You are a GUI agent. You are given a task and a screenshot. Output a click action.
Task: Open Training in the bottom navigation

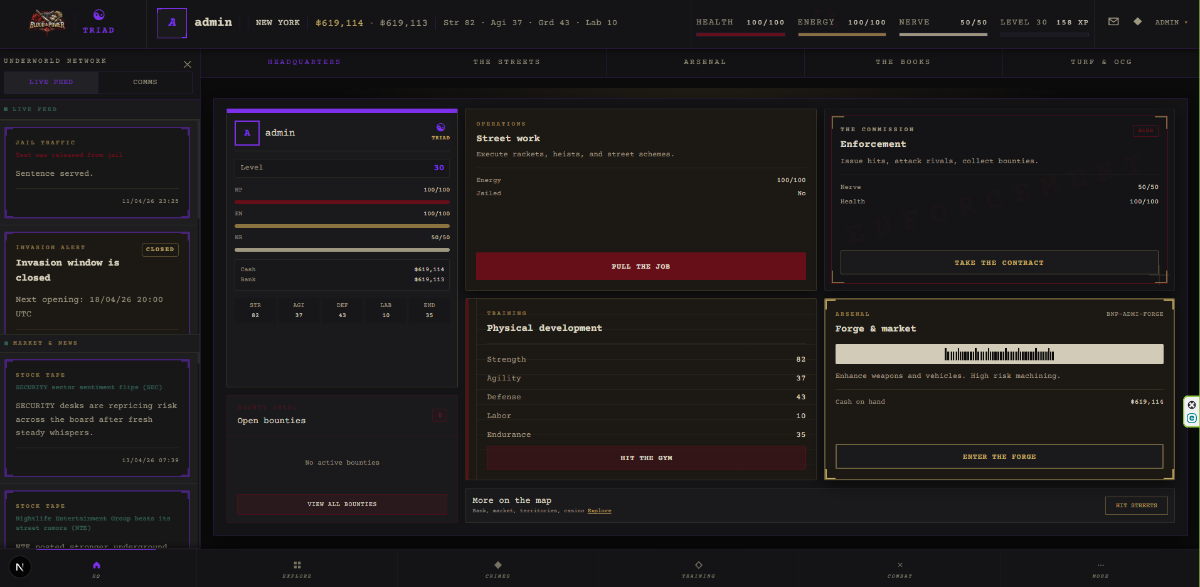pos(698,568)
